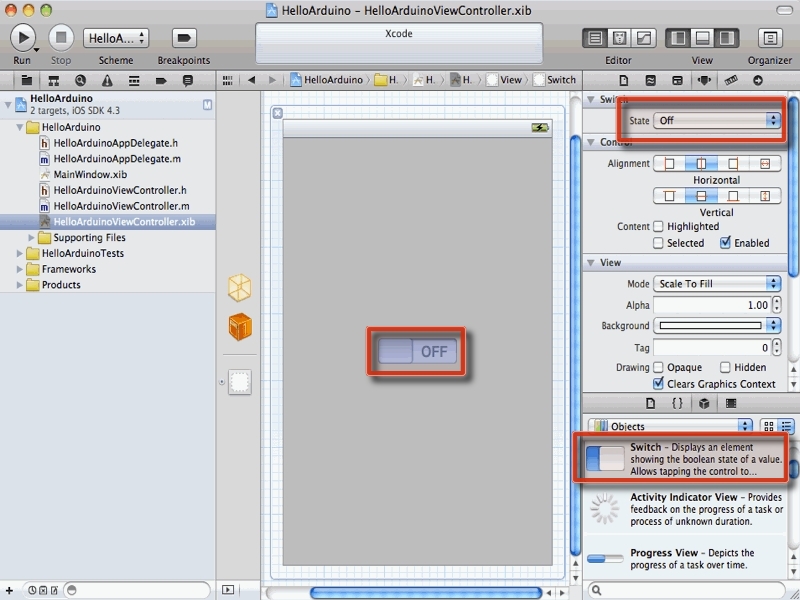Image resolution: width=800 pixels, height=600 pixels.
Task: Collapse the HelloArduino project root
Action: 8,105
